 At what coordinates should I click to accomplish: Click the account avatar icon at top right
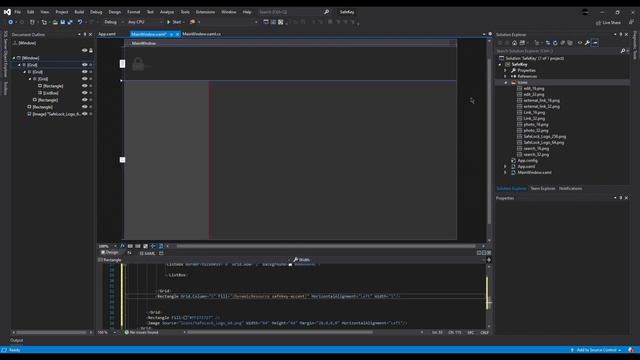pyautogui.click(x=585, y=12)
